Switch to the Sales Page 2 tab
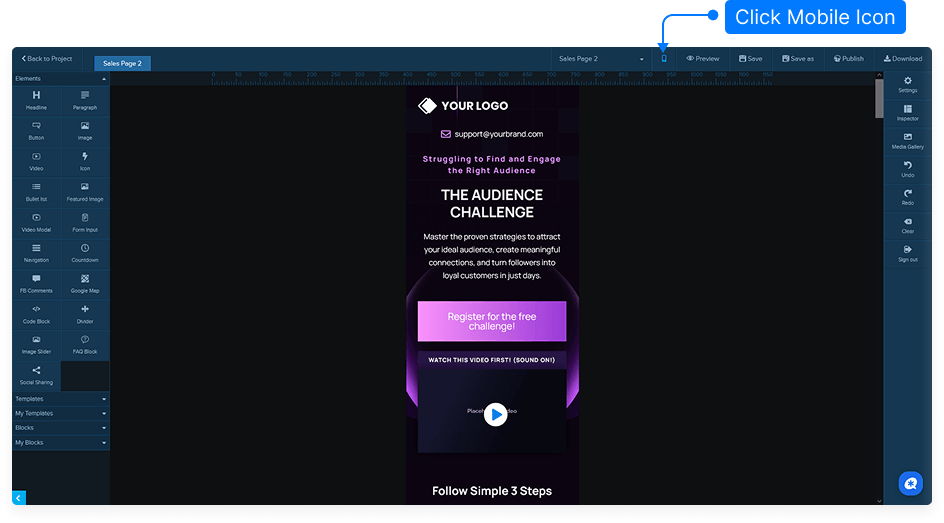Image resolution: width=944 pixels, height=523 pixels. 122,63
